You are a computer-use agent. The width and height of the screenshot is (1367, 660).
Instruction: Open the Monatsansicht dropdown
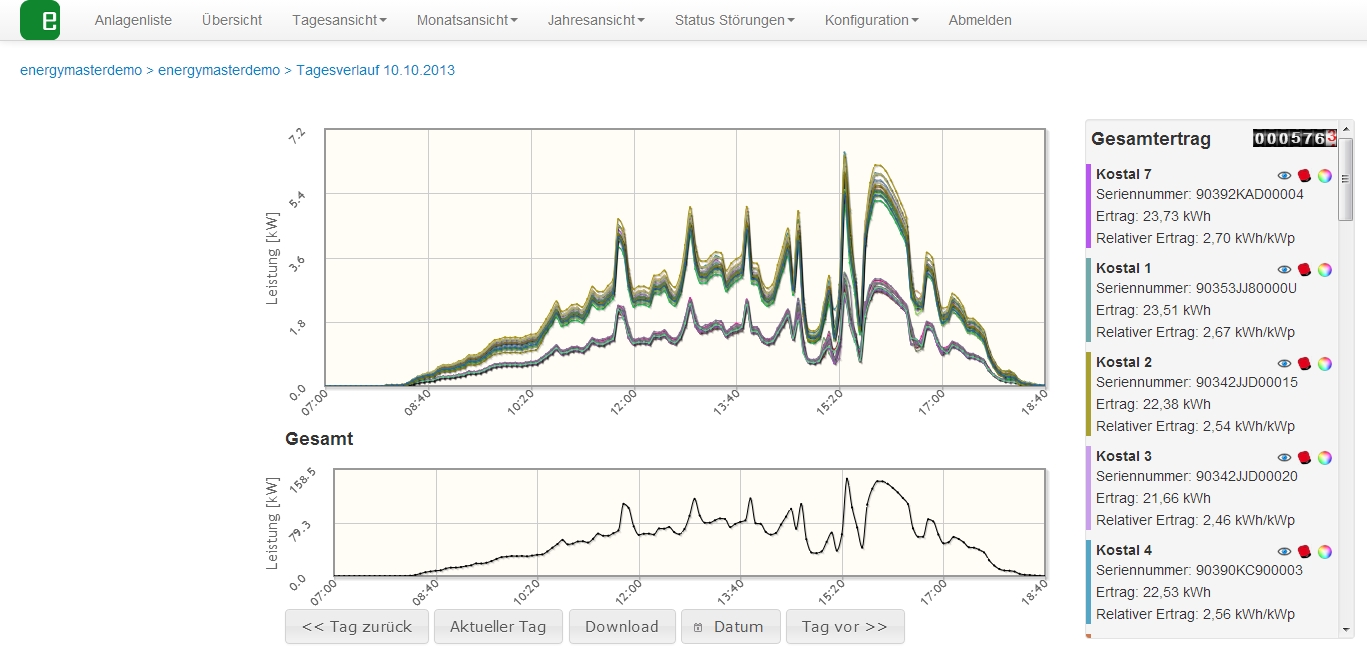tap(467, 20)
